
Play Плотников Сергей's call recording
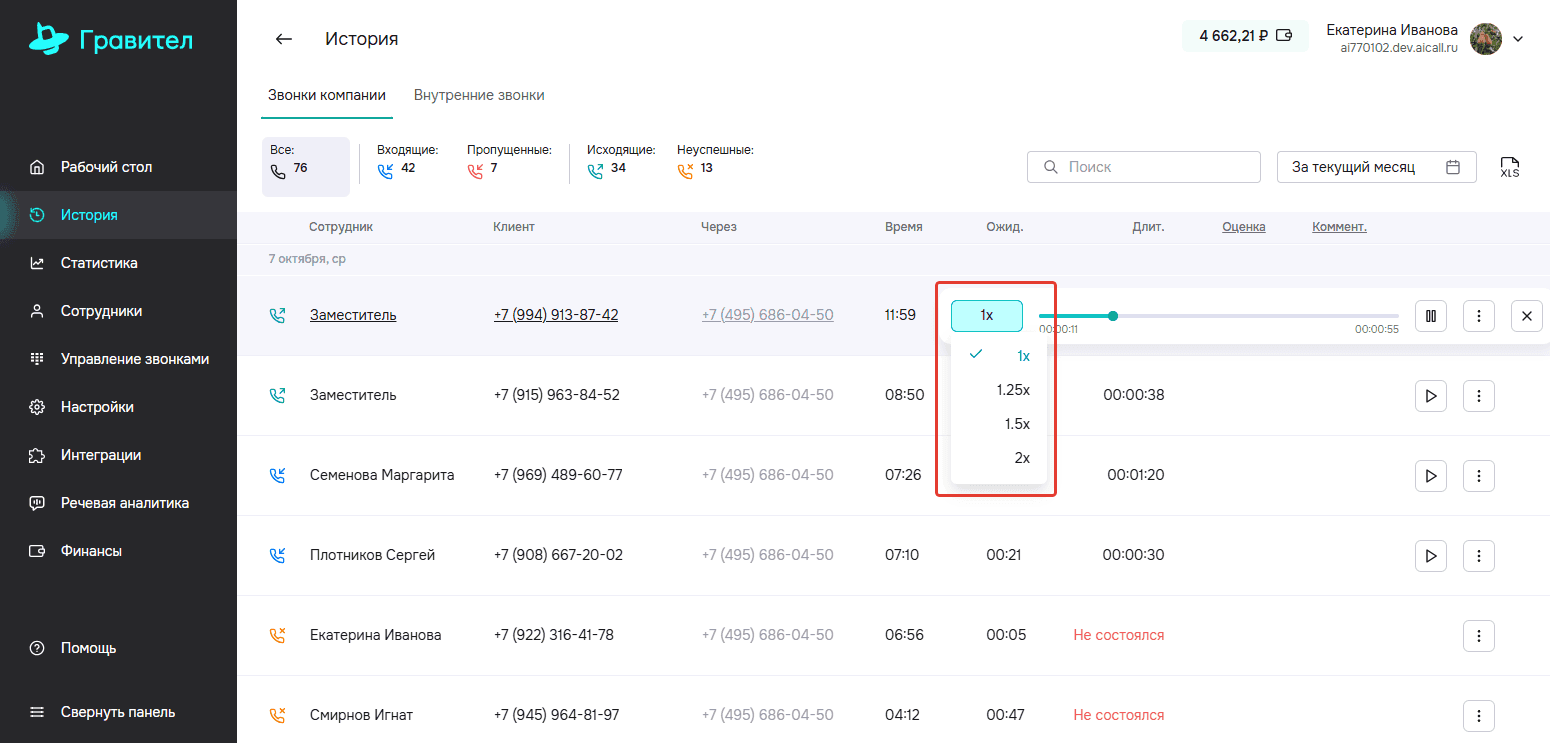1431,555
